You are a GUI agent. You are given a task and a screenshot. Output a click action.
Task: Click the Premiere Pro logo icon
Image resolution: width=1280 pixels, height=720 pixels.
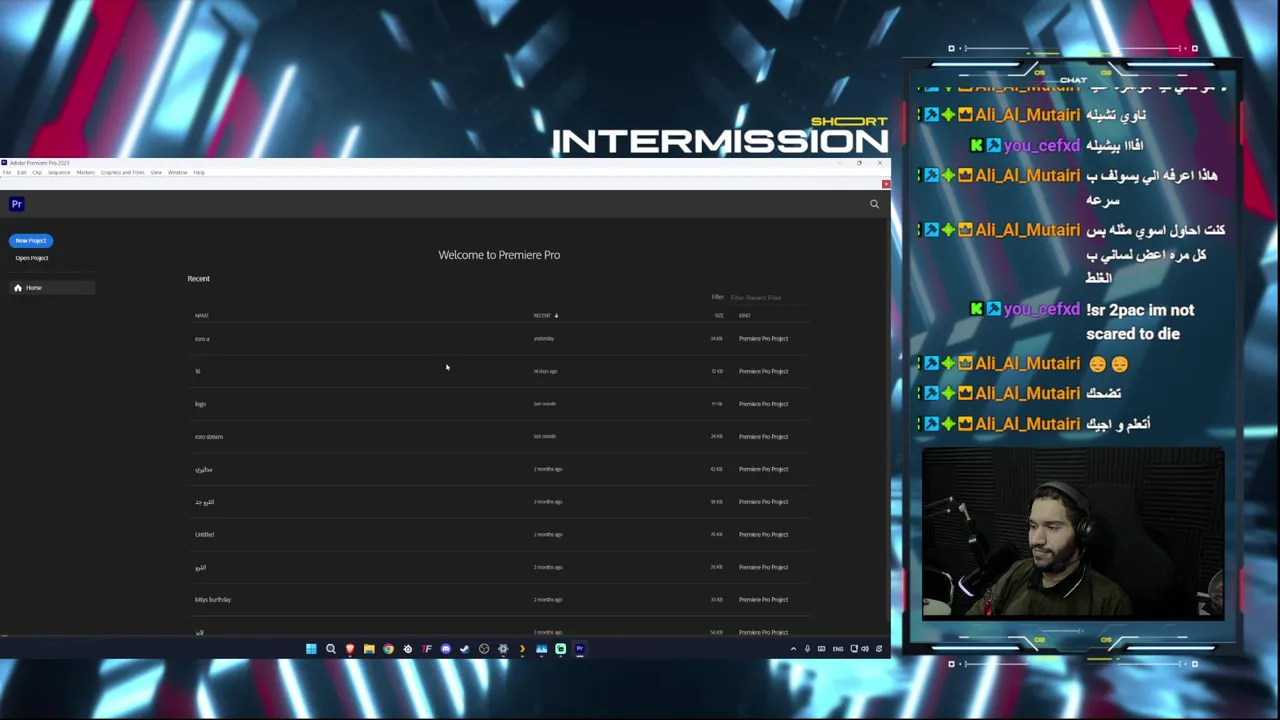(x=16, y=204)
